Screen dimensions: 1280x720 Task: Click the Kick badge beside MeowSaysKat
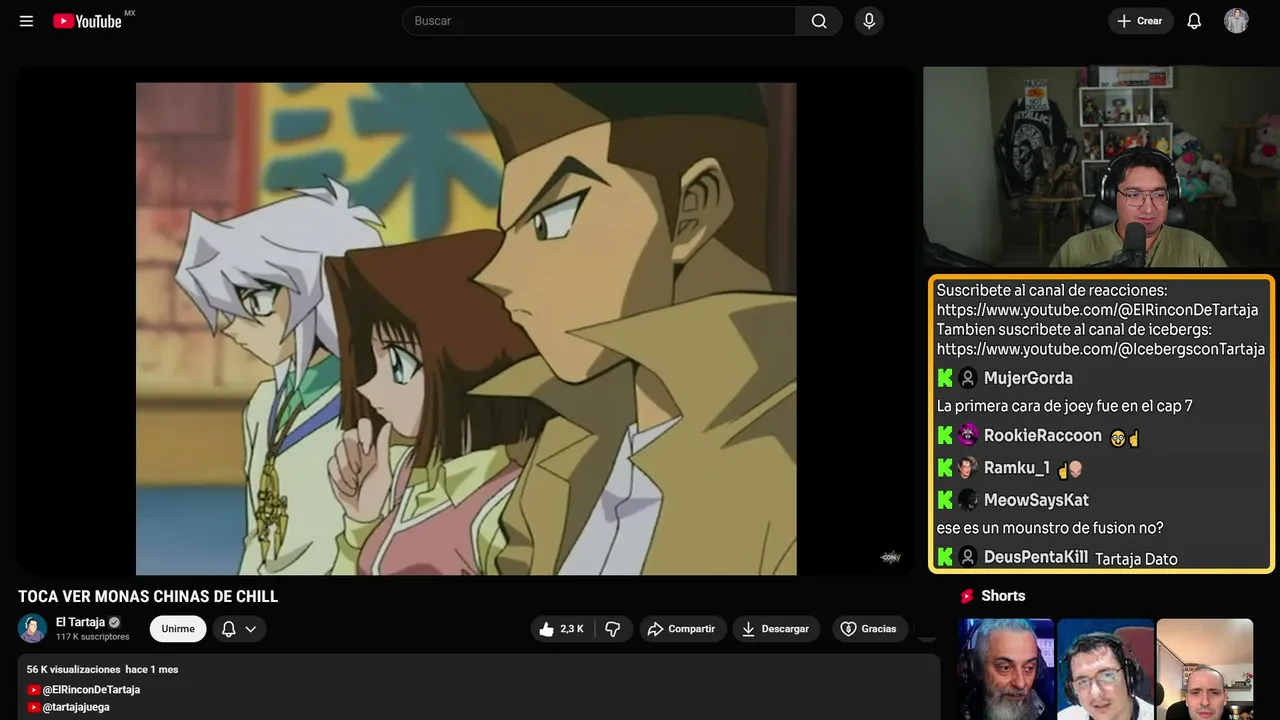click(x=945, y=500)
